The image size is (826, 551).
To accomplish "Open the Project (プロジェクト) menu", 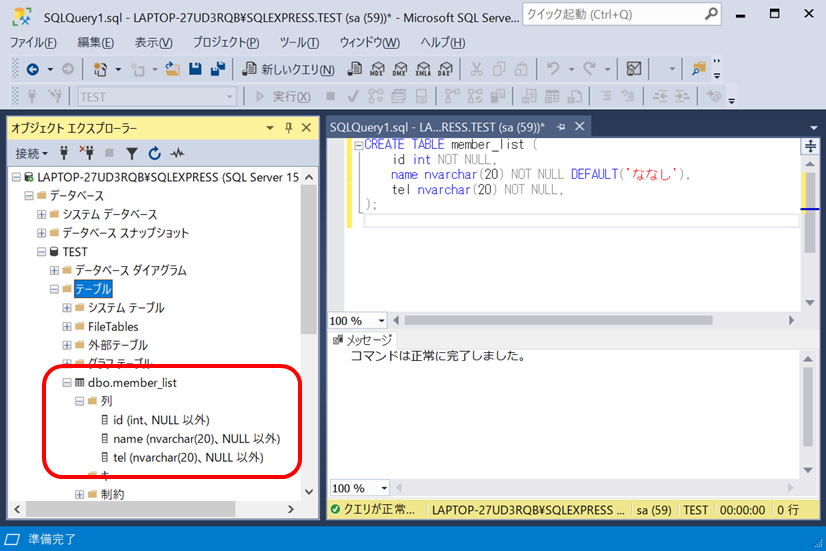I will pyautogui.click(x=226, y=43).
